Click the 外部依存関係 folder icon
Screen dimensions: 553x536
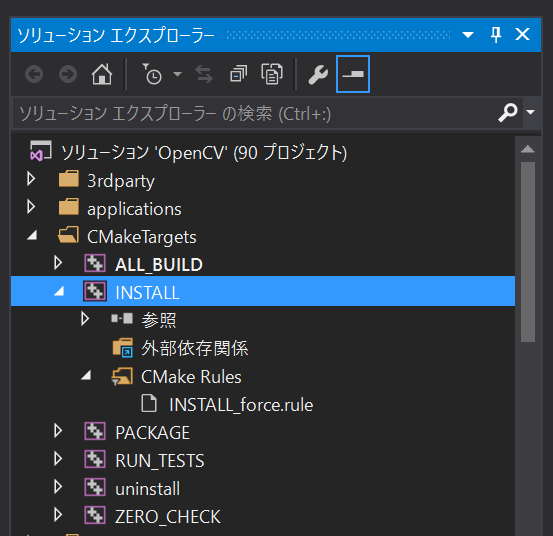[123, 348]
